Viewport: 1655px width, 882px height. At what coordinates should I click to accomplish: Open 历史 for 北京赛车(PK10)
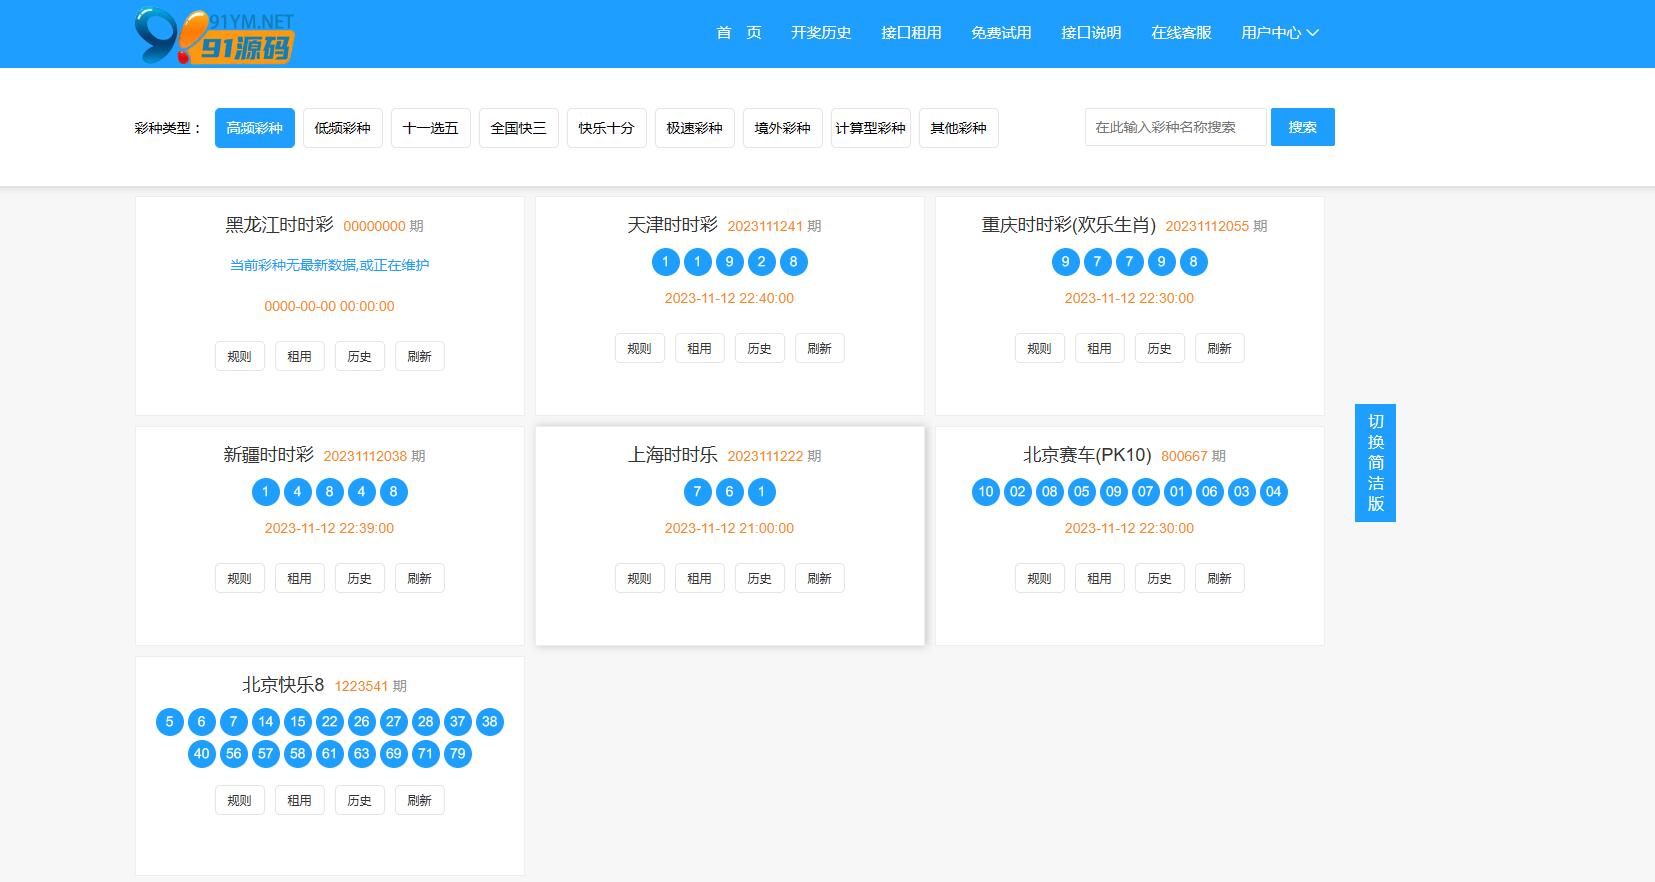1160,578
